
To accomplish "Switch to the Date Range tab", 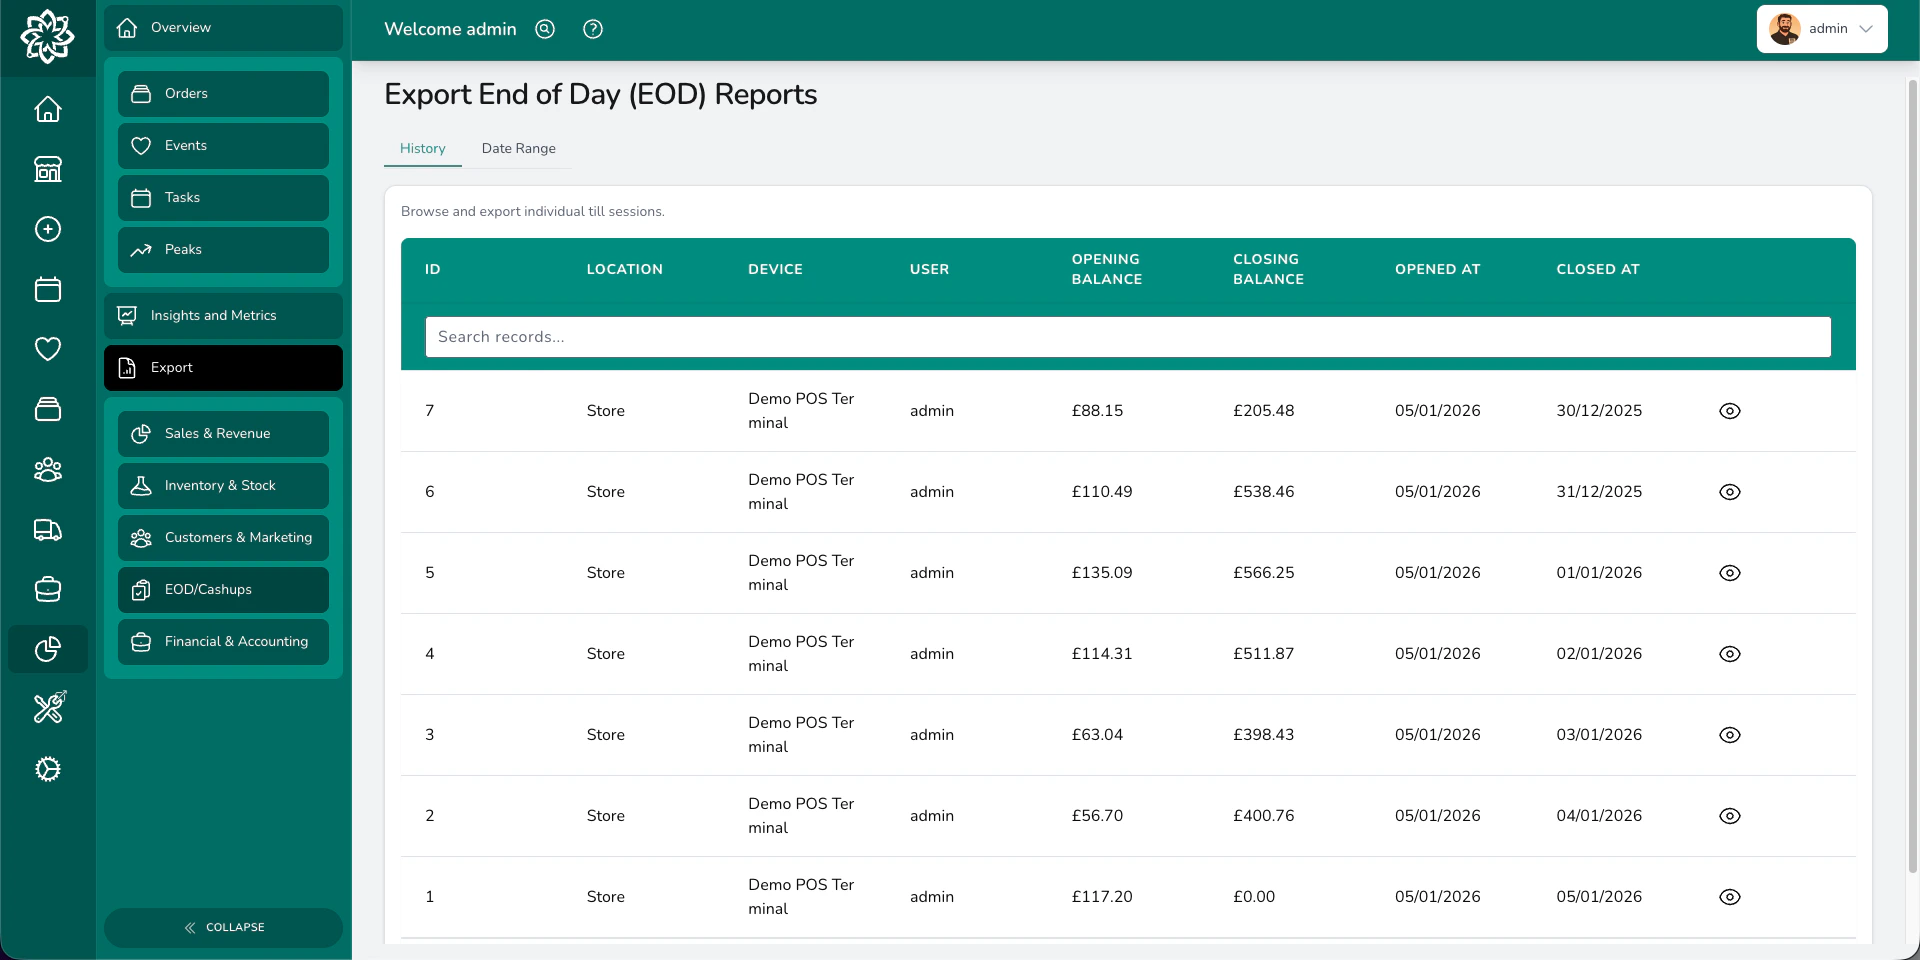I will 518,148.
